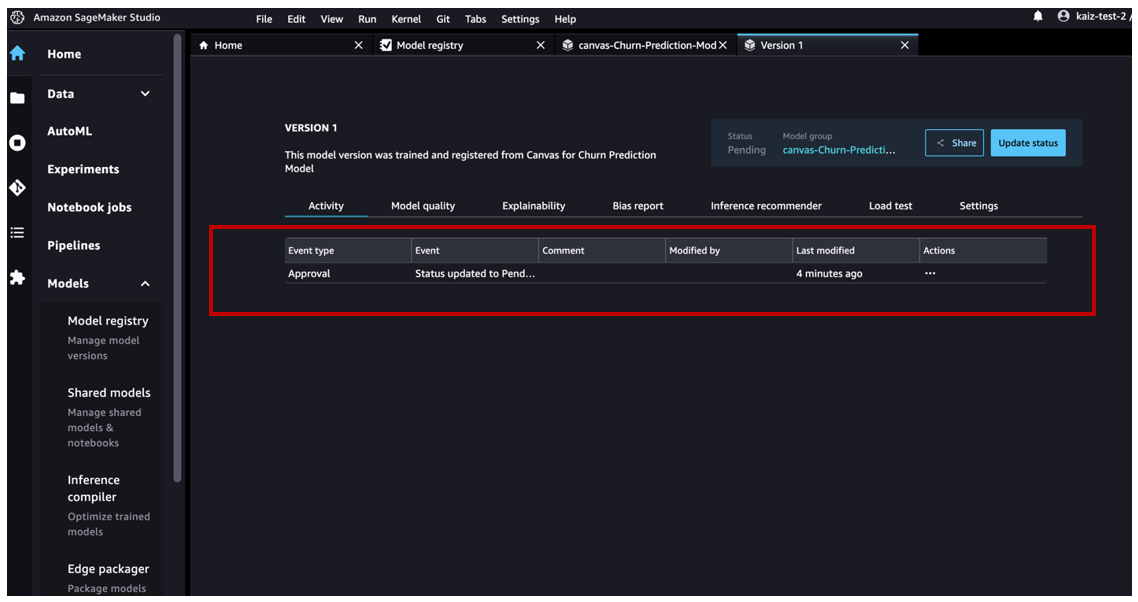Open the kaiz-test-2 user profile icon
Image resolution: width=1138 pixels, height=602 pixels.
(x=1063, y=16)
